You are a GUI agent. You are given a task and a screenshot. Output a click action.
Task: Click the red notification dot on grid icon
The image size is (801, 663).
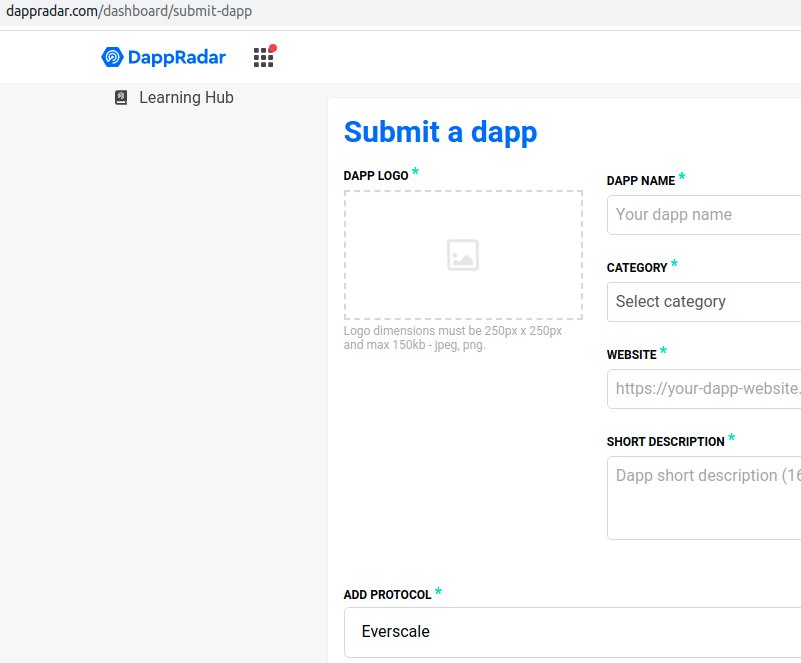point(272,48)
